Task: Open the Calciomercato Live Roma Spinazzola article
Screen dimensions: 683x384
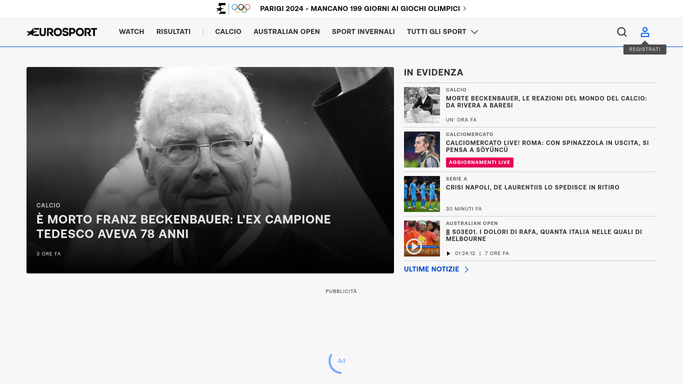Action: (x=547, y=146)
